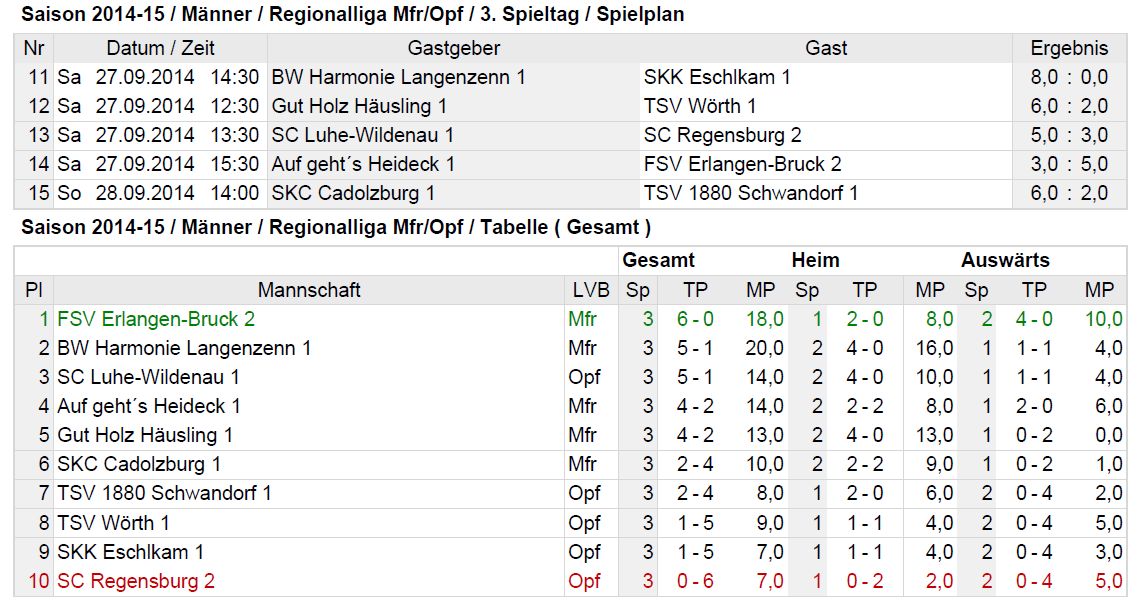Select the LVB column header

[x=591, y=290]
